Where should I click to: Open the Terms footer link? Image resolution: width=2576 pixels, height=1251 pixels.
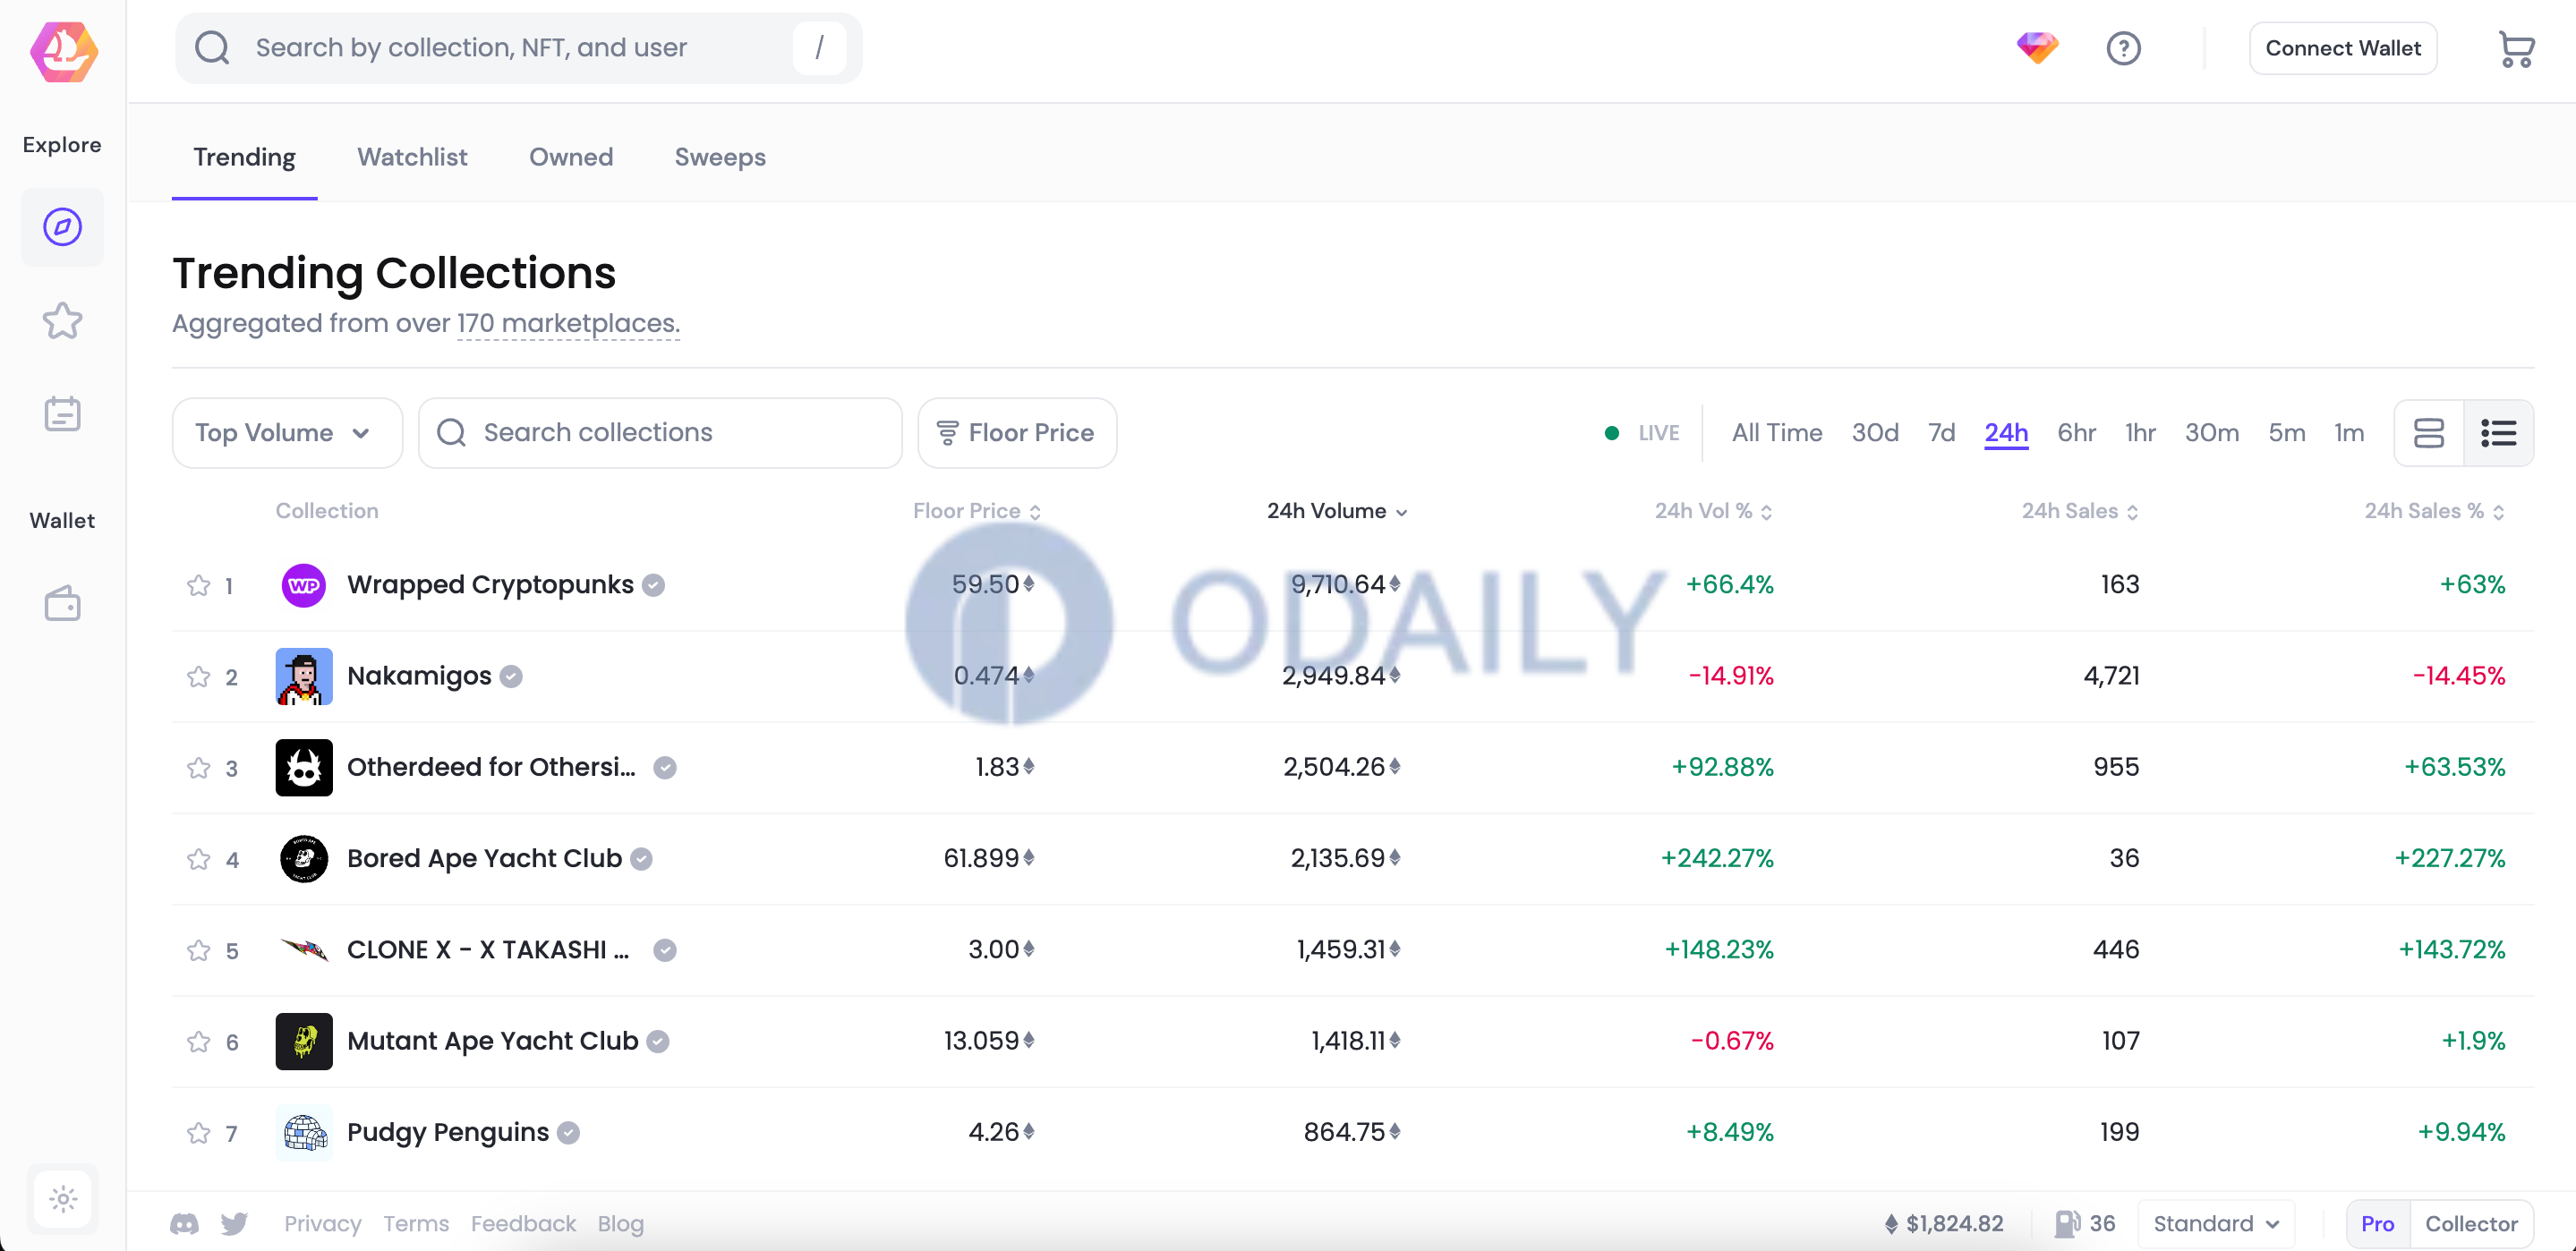pyautogui.click(x=416, y=1223)
